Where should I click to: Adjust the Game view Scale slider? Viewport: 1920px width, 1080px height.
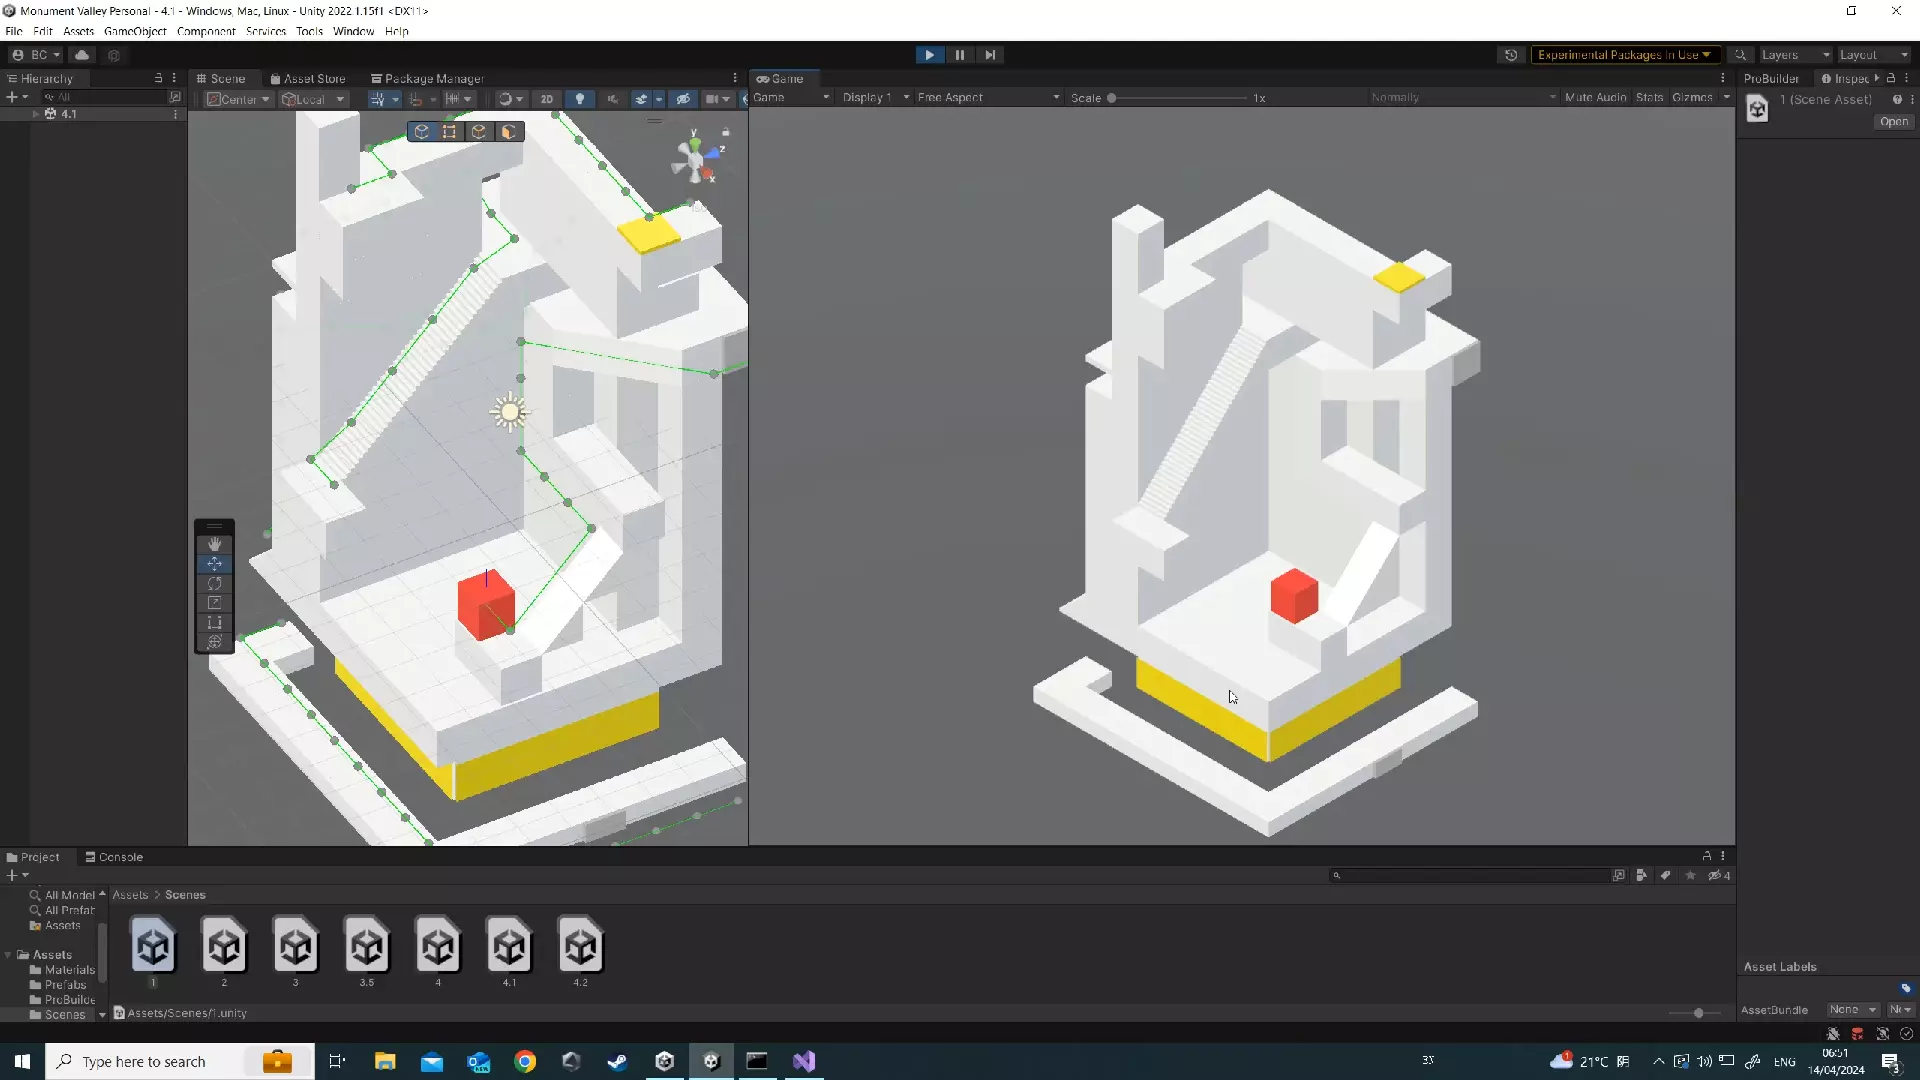pyautogui.click(x=1112, y=98)
